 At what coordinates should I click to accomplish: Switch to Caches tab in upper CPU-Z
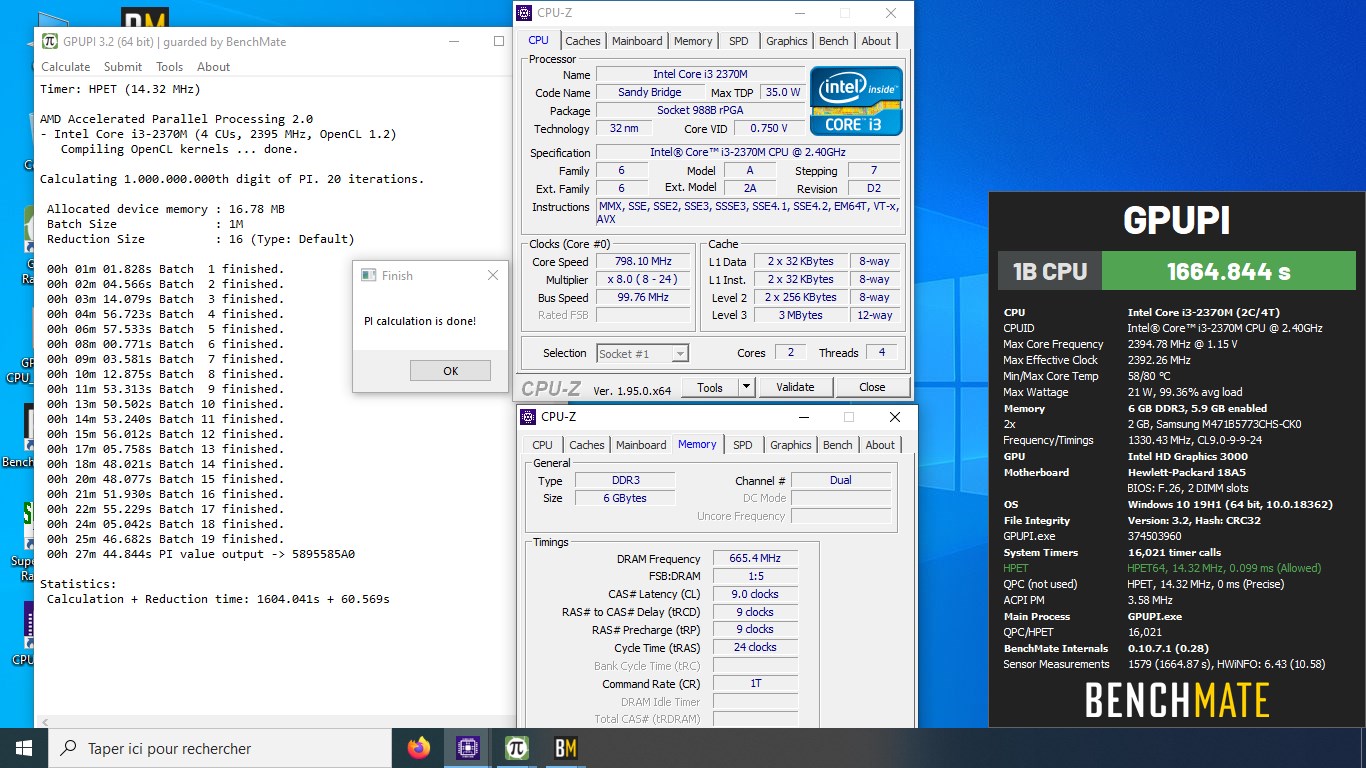(x=583, y=41)
